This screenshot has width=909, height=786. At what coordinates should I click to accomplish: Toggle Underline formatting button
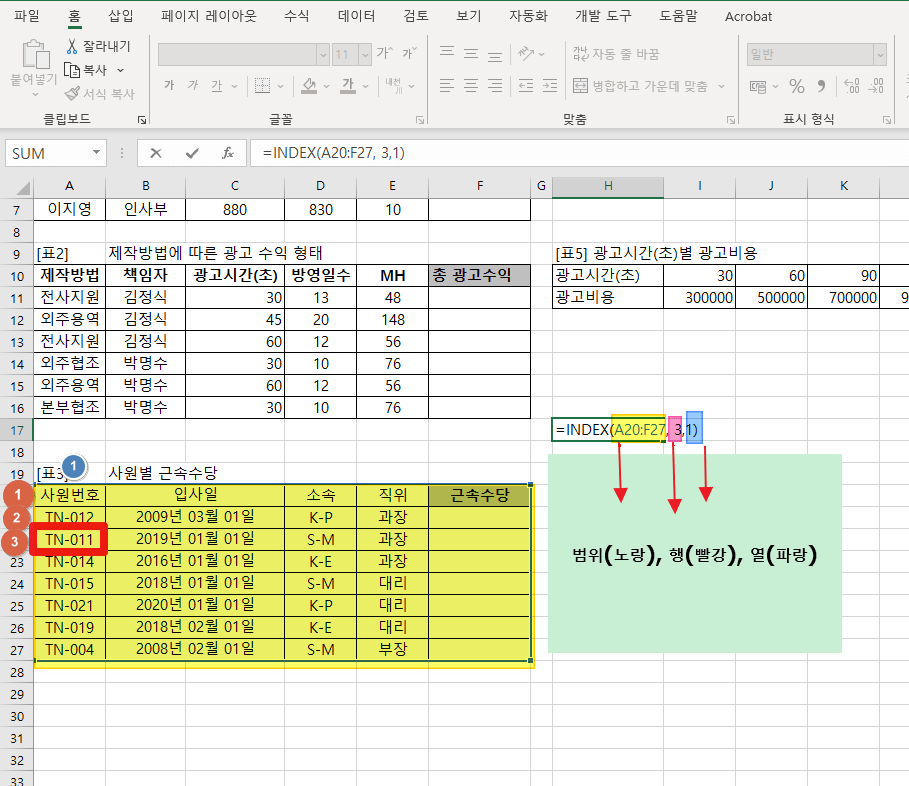217,86
